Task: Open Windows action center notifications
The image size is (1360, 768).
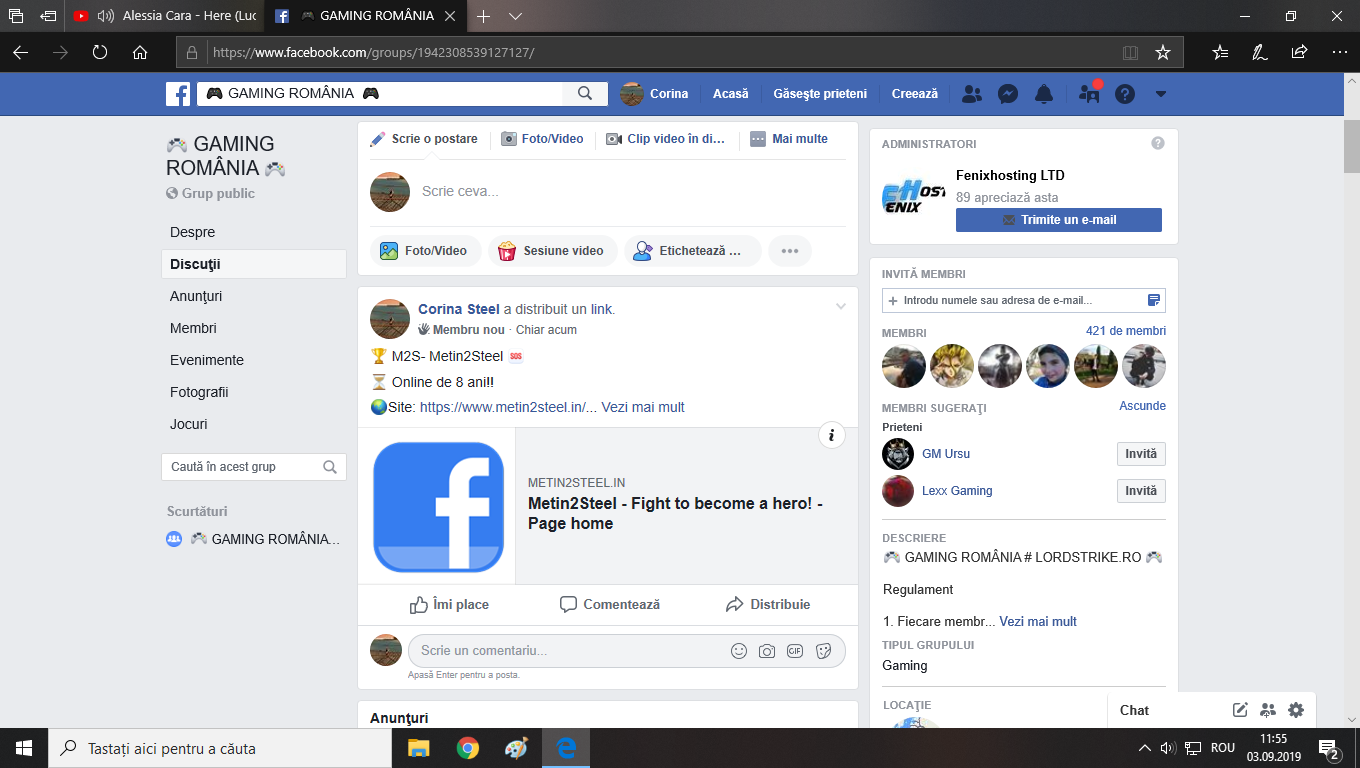Action: (1330, 748)
